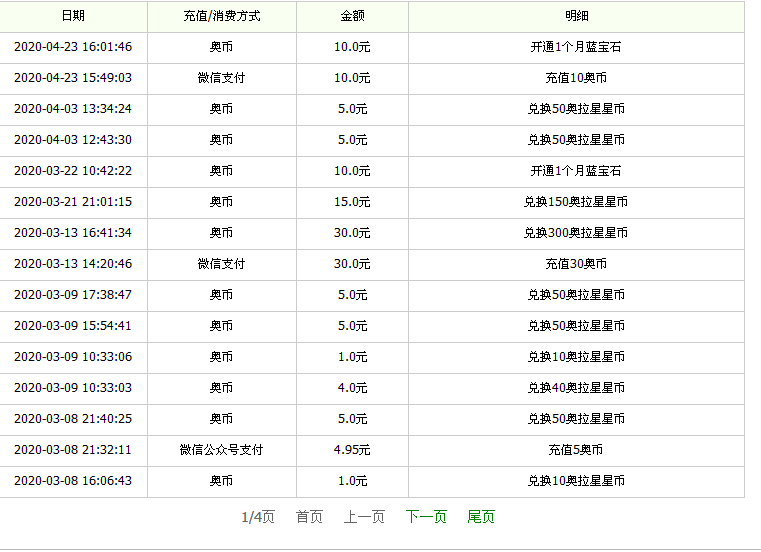Select the 充值10奥币 detail cell

[x=577, y=78]
